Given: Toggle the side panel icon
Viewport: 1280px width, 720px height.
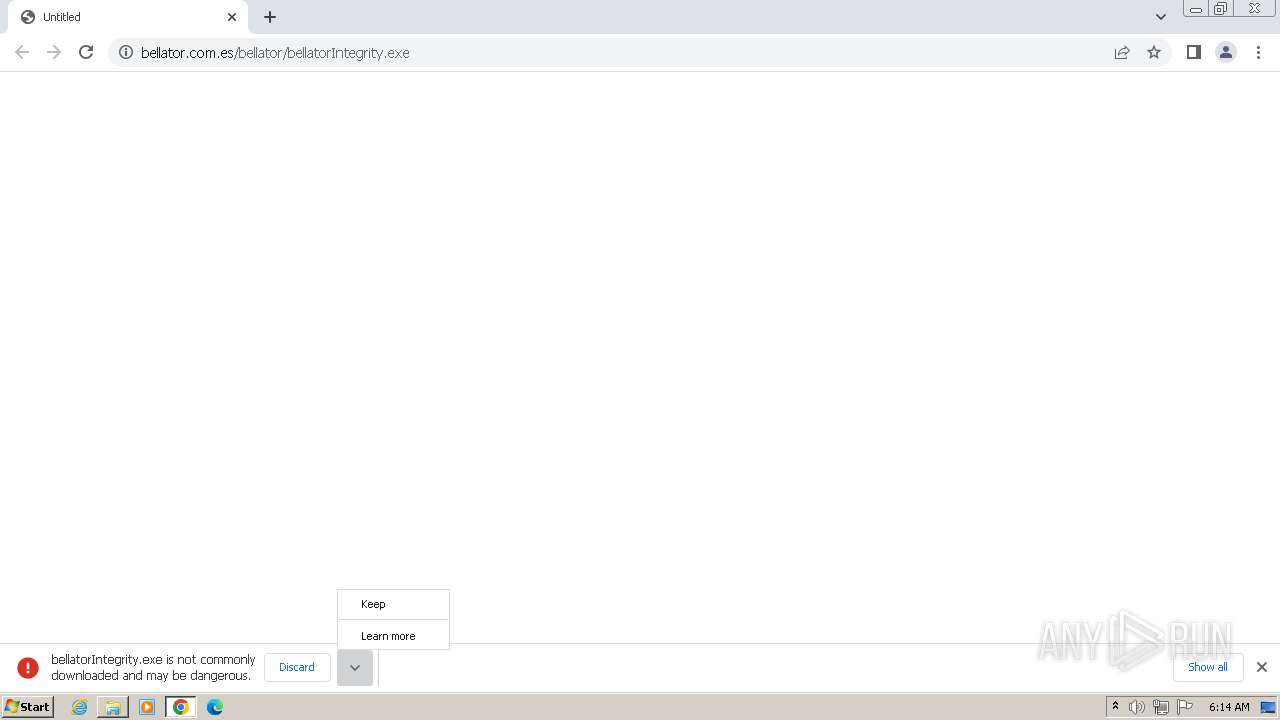Looking at the screenshot, I should (1193, 52).
